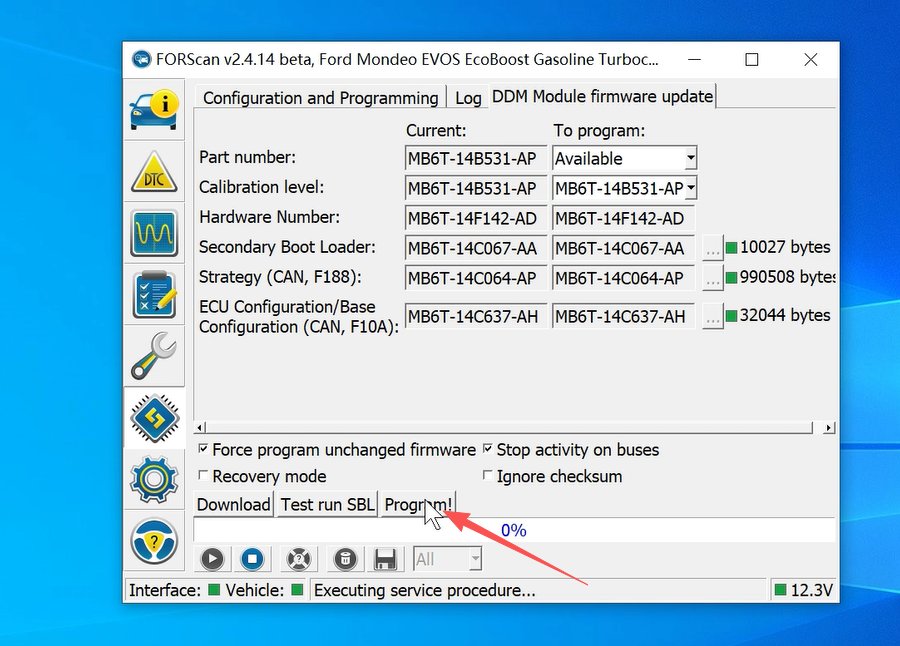Open the steering wheel help section

[x=154, y=541]
